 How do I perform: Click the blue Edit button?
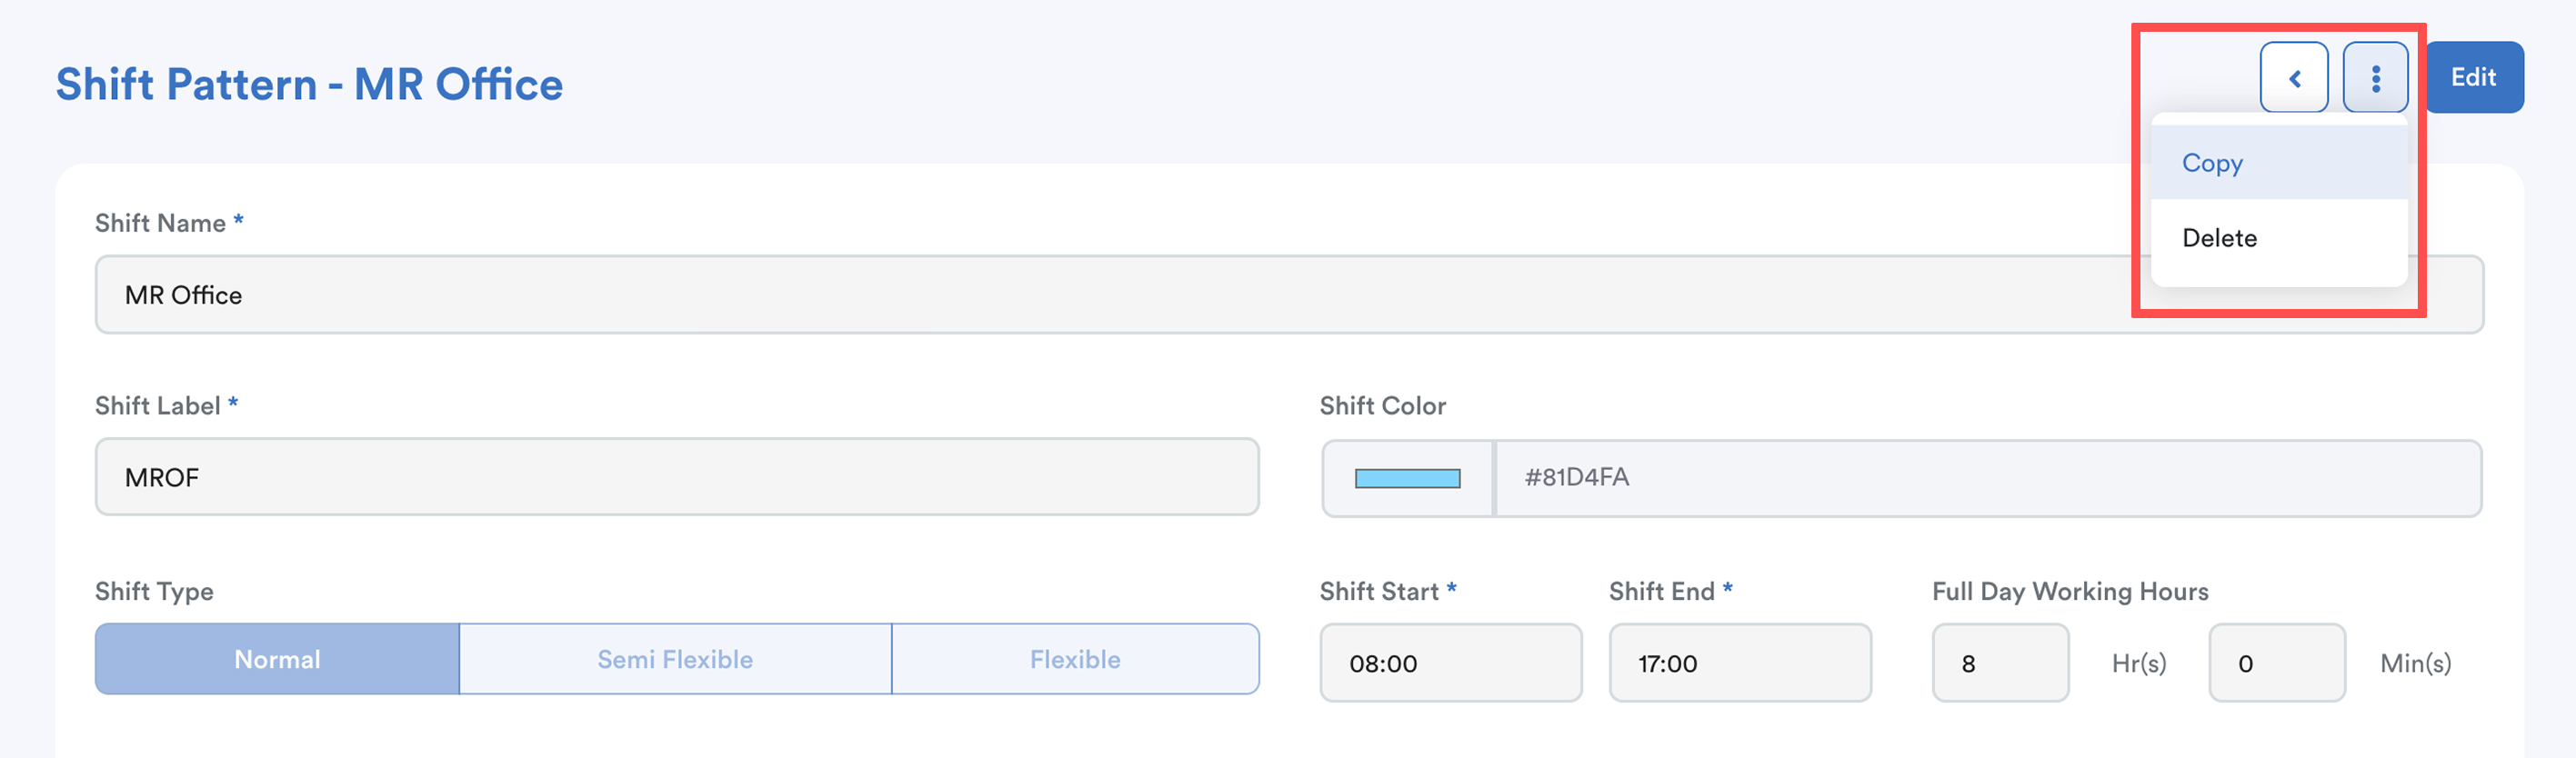[2473, 78]
